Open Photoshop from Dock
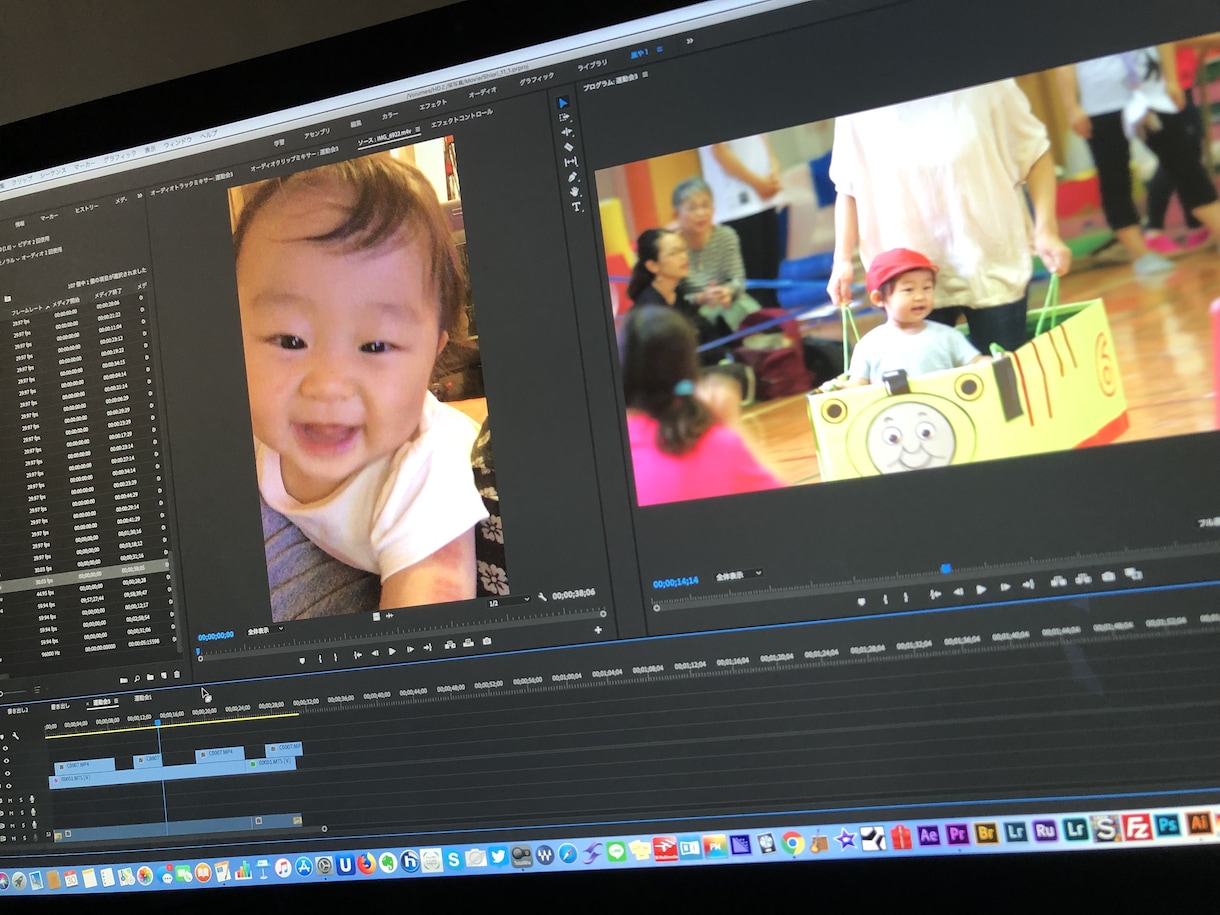 tap(1167, 825)
